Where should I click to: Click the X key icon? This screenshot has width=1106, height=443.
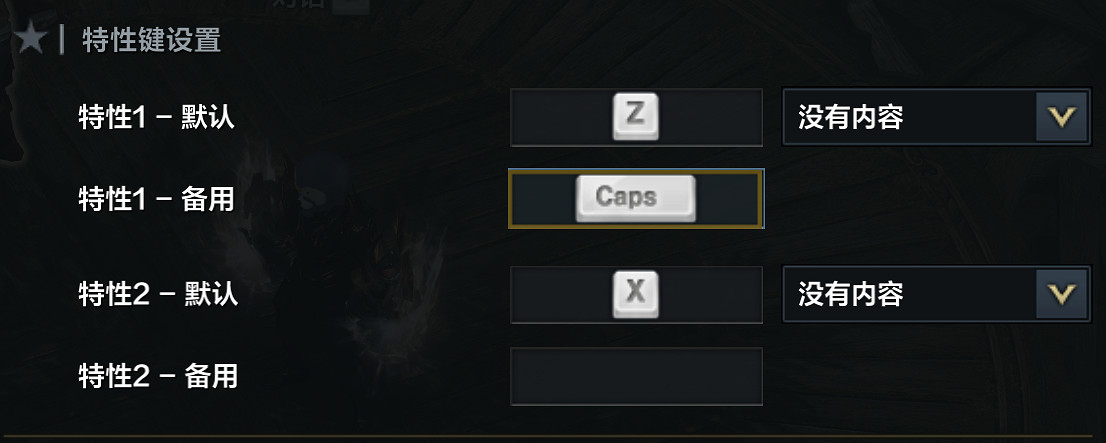[x=635, y=293]
